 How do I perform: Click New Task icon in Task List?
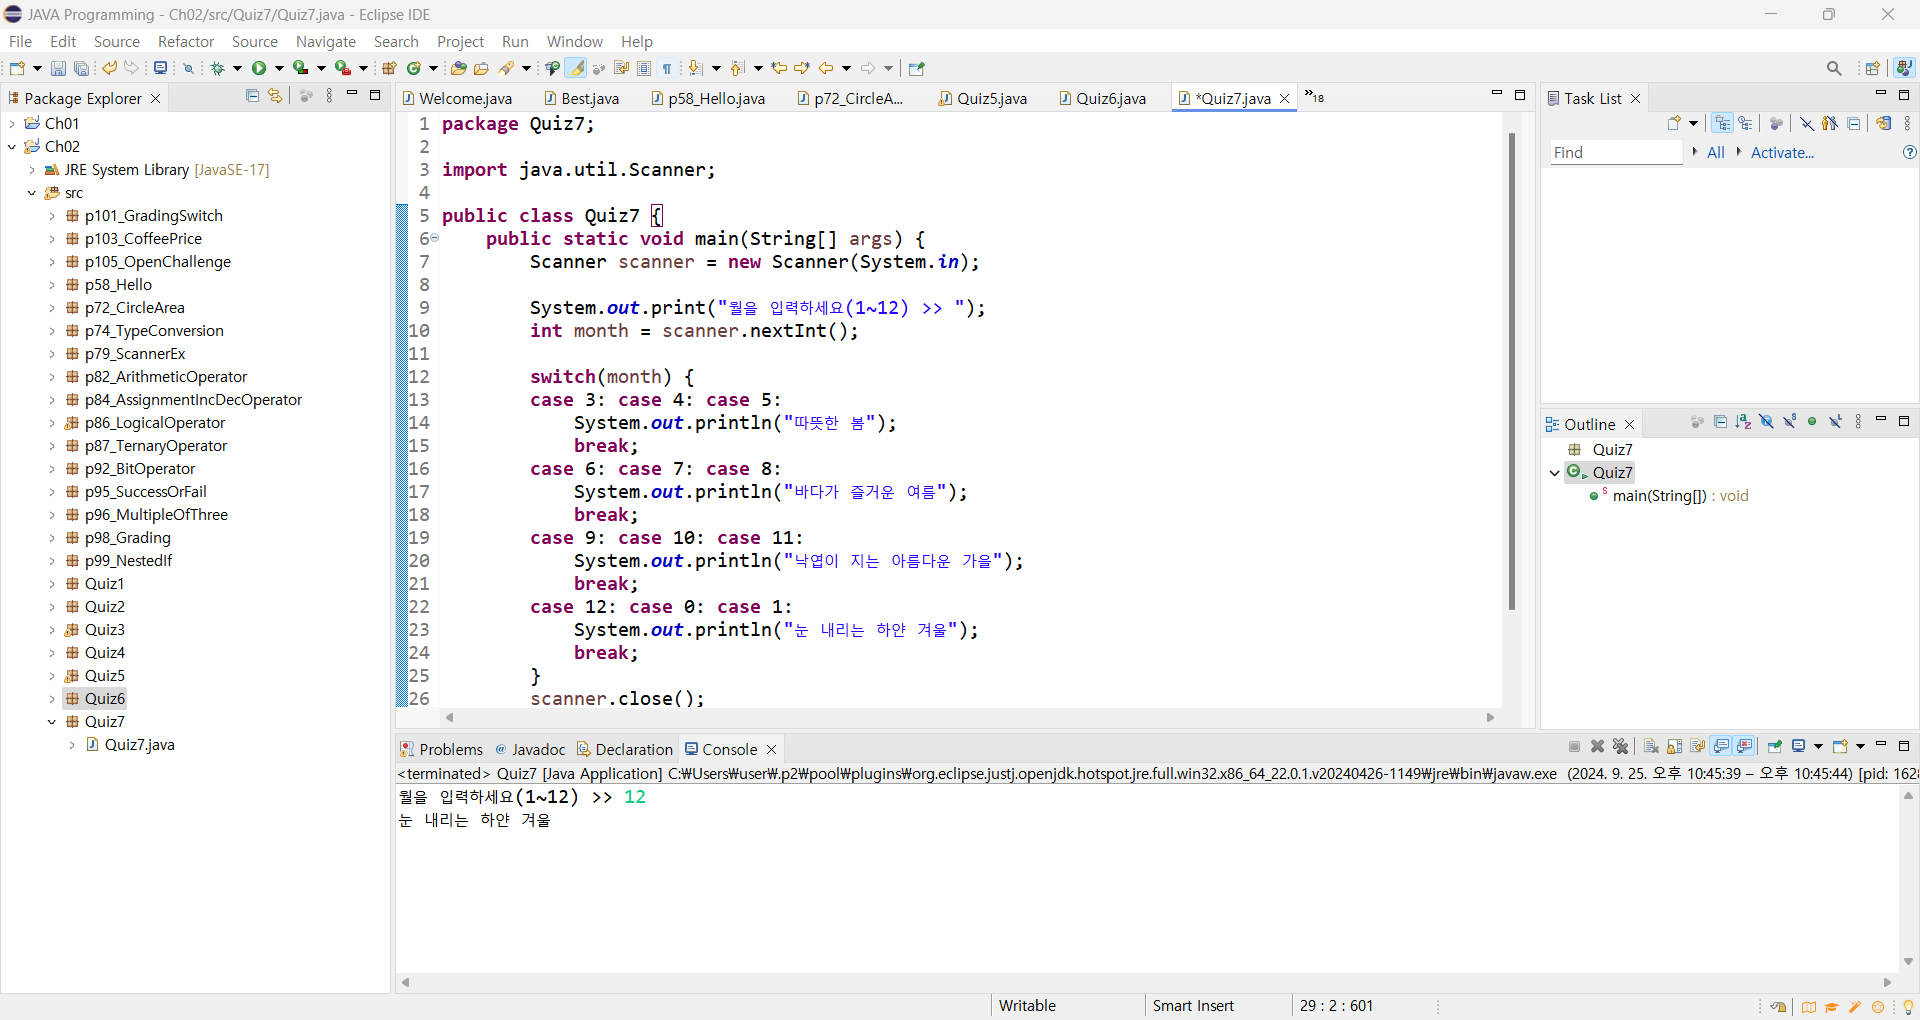tap(1674, 123)
